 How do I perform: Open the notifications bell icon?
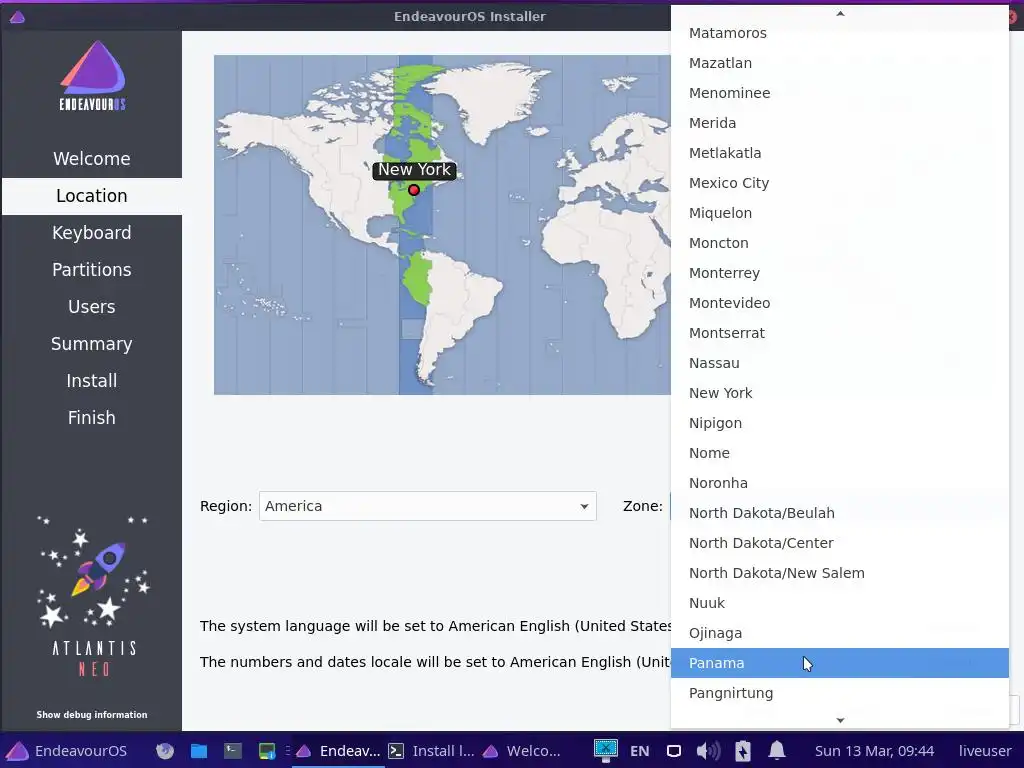776,751
